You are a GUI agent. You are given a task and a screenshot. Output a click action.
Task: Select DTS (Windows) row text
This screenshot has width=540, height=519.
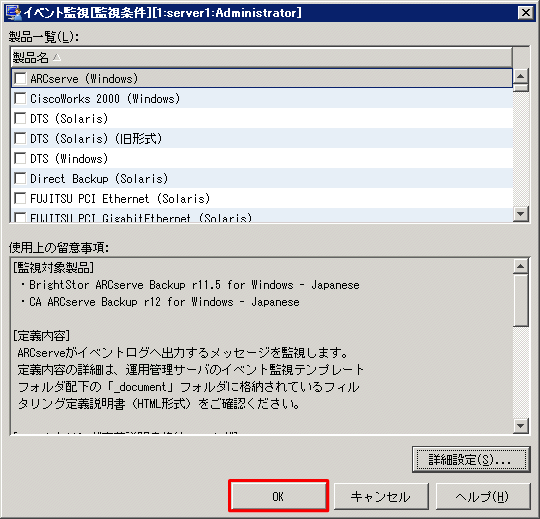69,159
